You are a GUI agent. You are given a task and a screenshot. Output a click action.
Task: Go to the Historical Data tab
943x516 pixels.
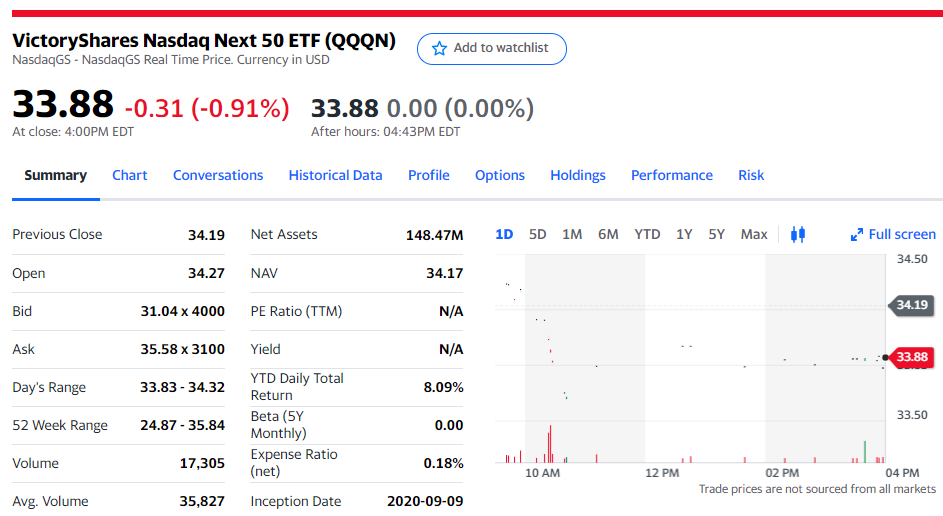pos(335,175)
